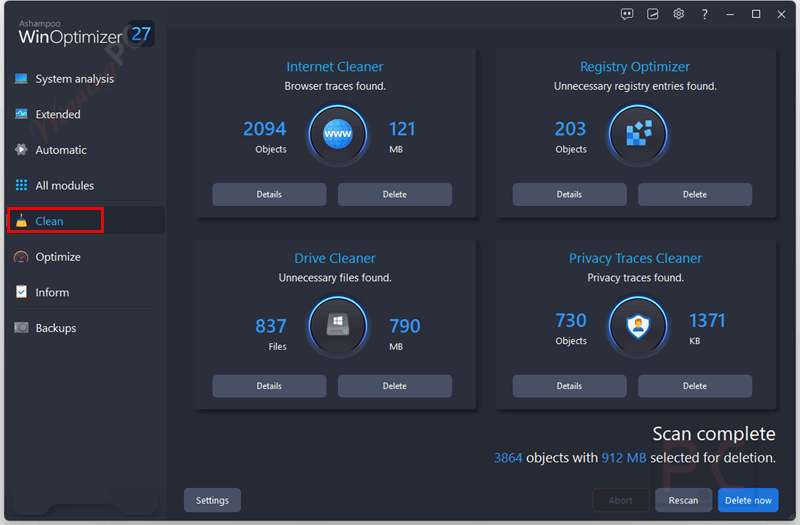Click 'Privacy traces found.' text
The width and height of the screenshot is (800, 525).
point(635,278)
